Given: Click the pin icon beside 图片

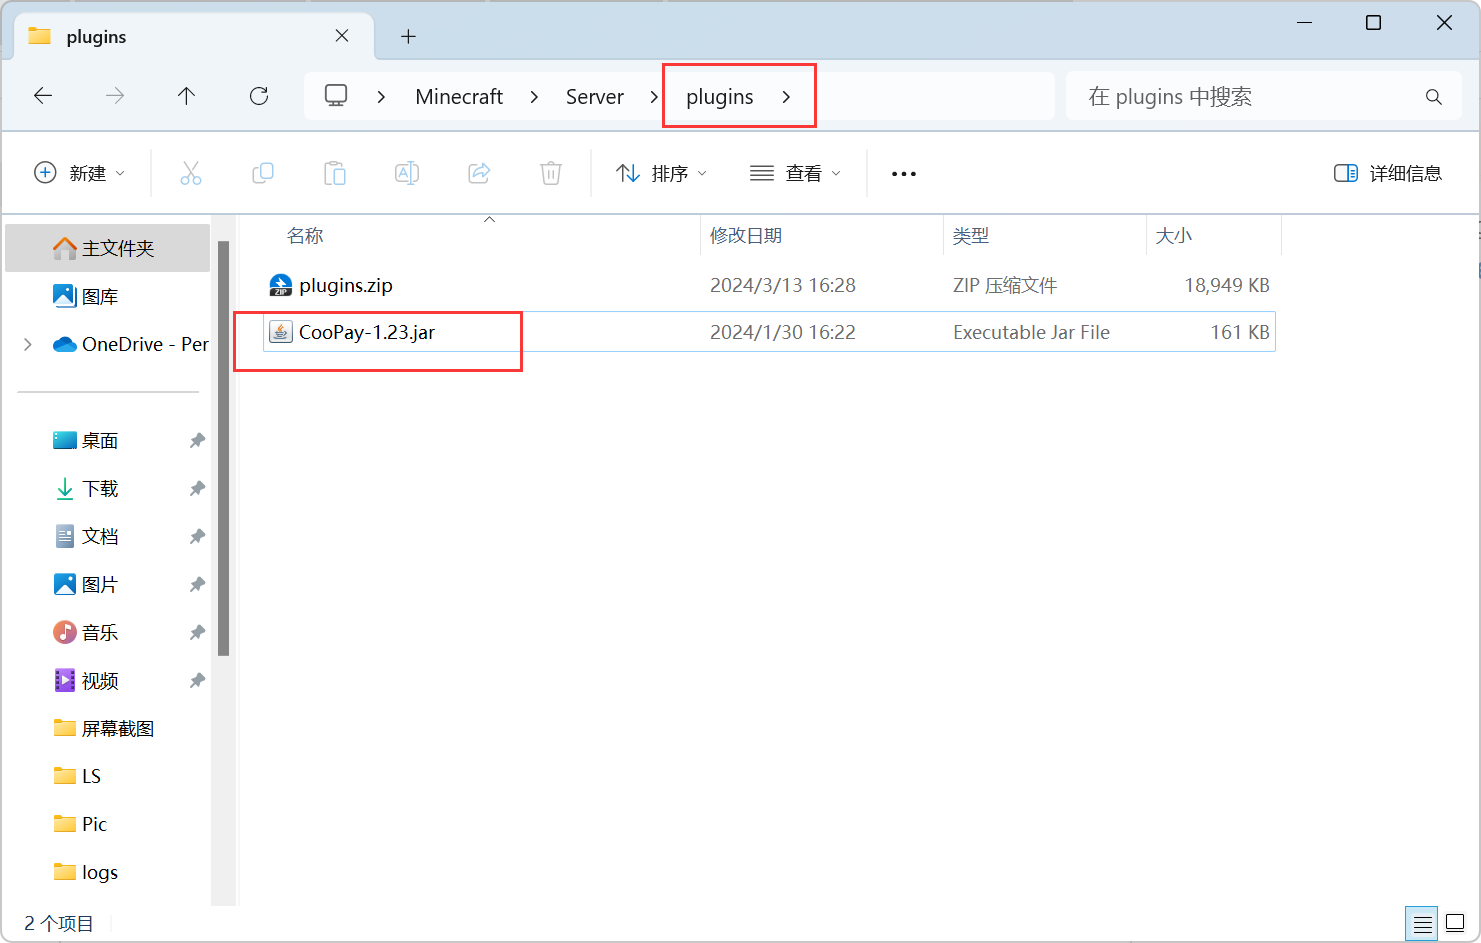Looking at the screenshot, I should 197,584.
